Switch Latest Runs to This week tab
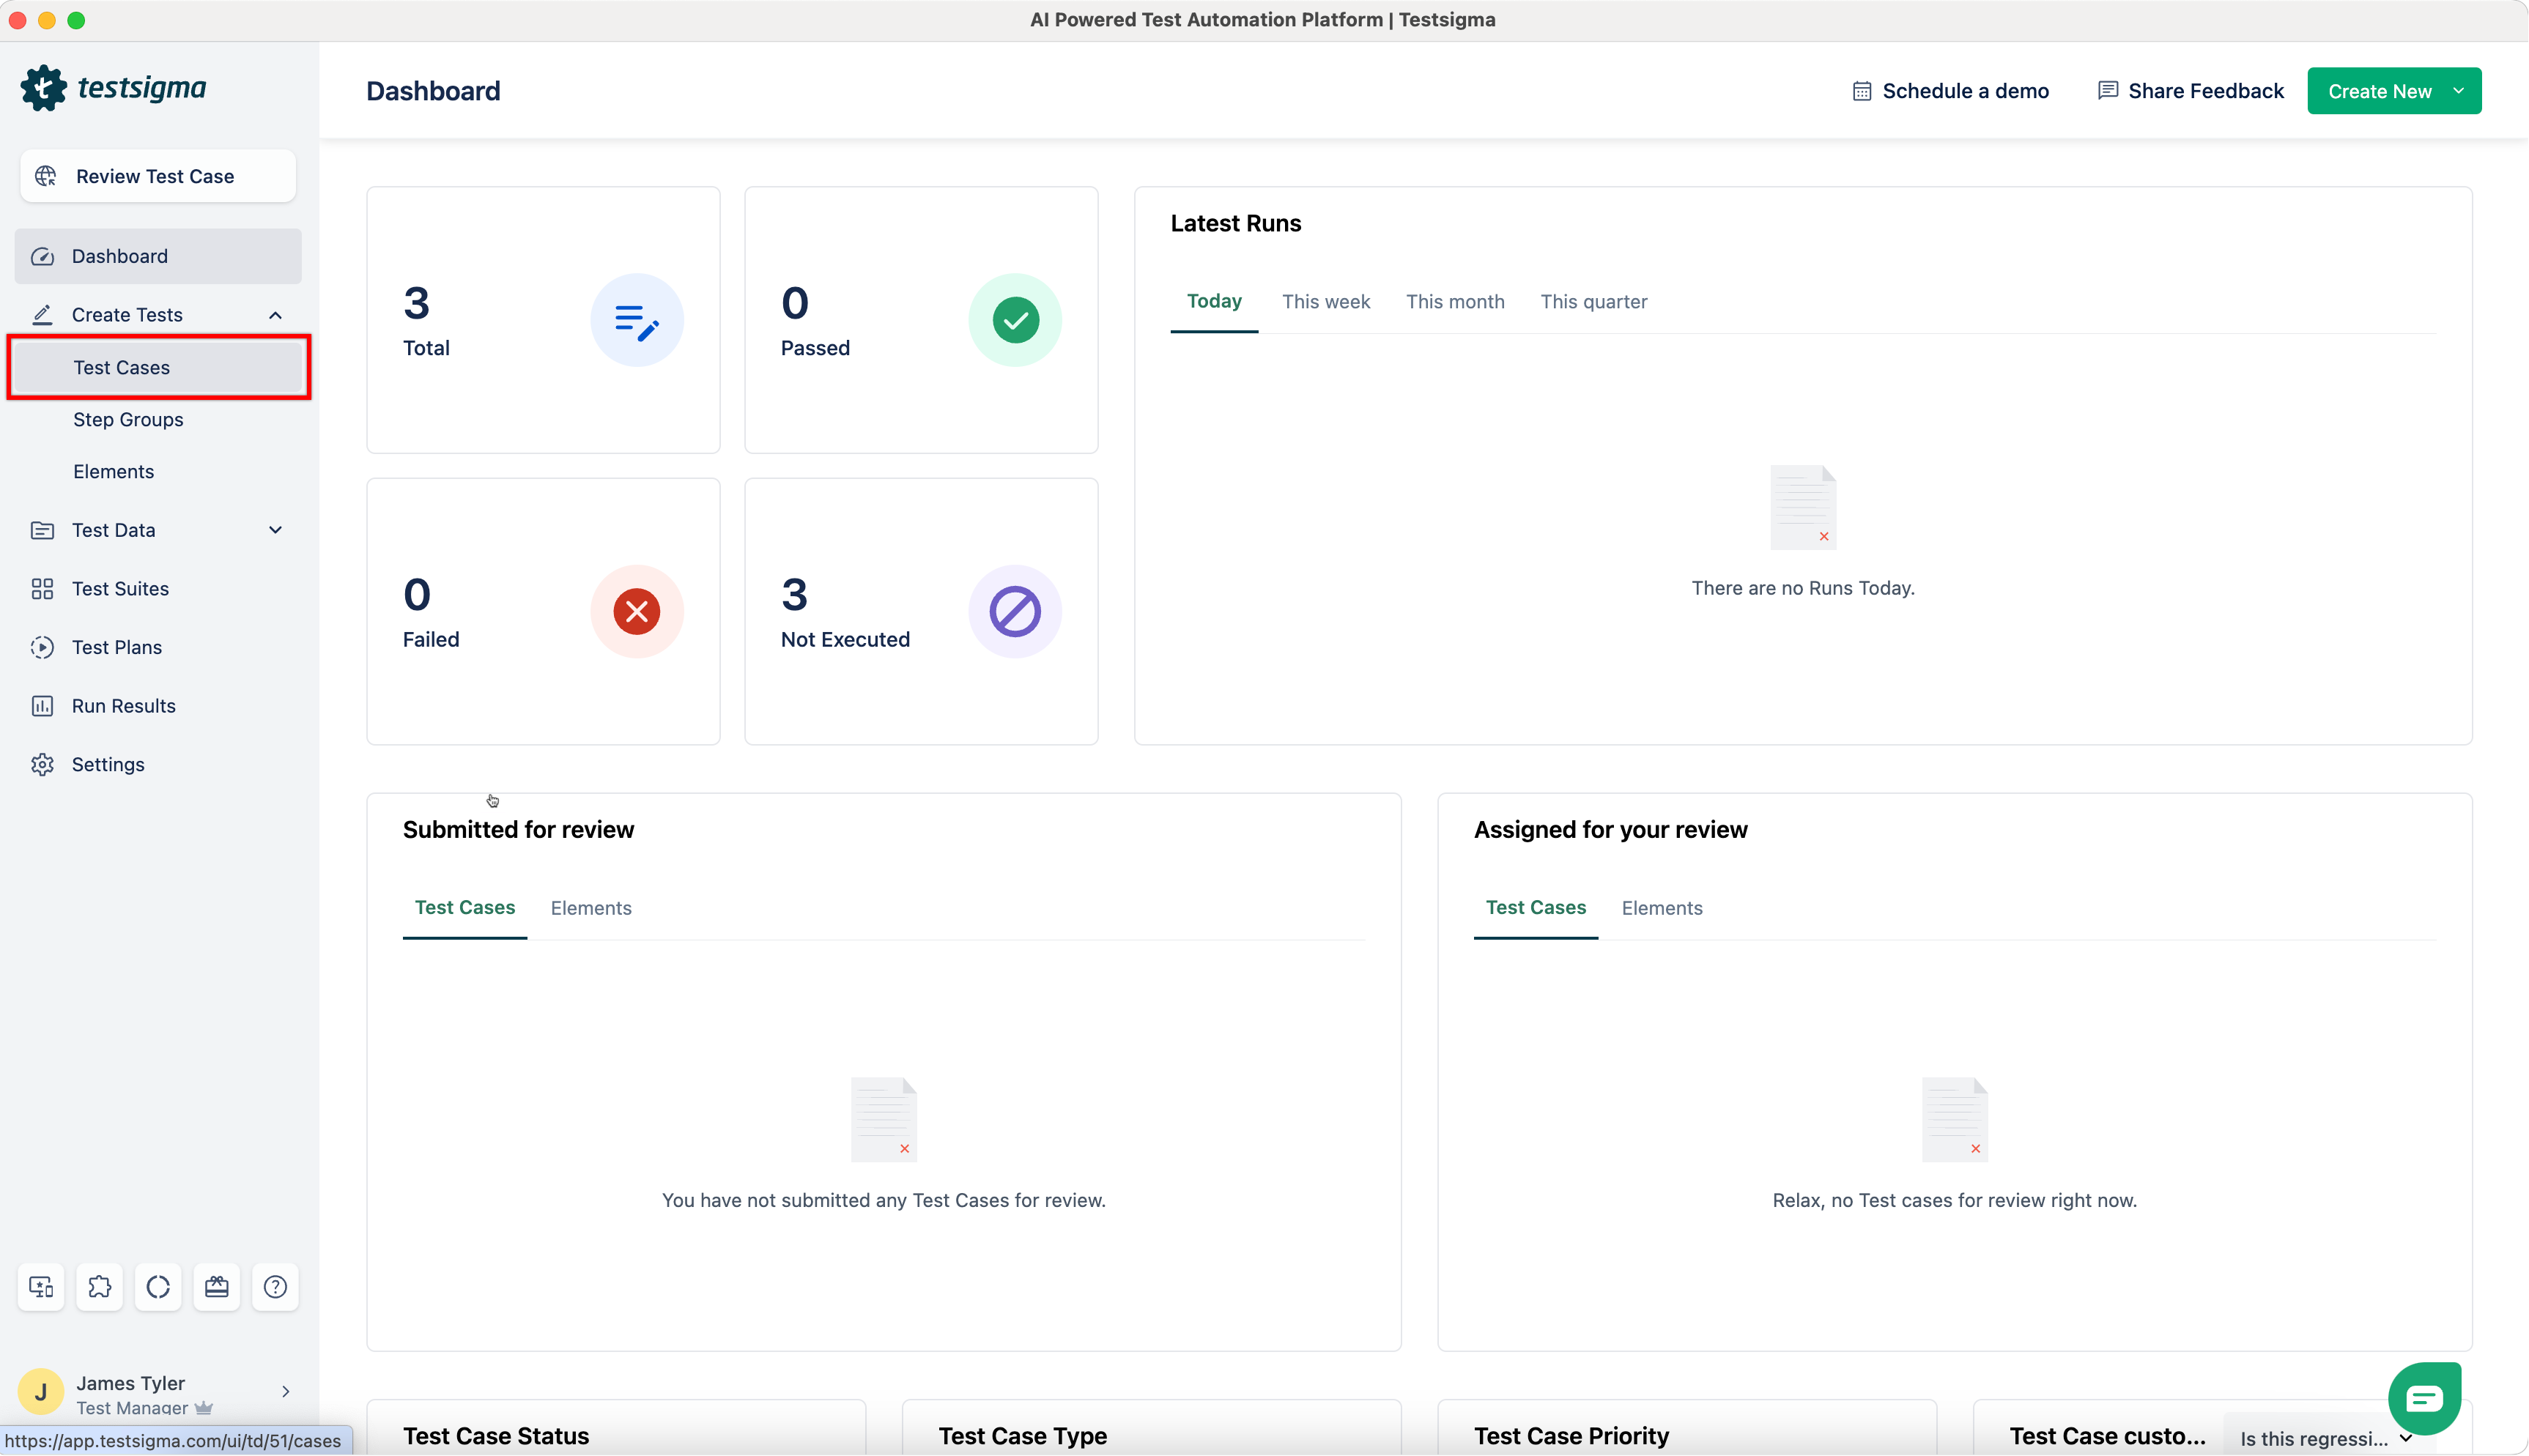This screenshot has width=2529, height=1456. (1325, 302)
